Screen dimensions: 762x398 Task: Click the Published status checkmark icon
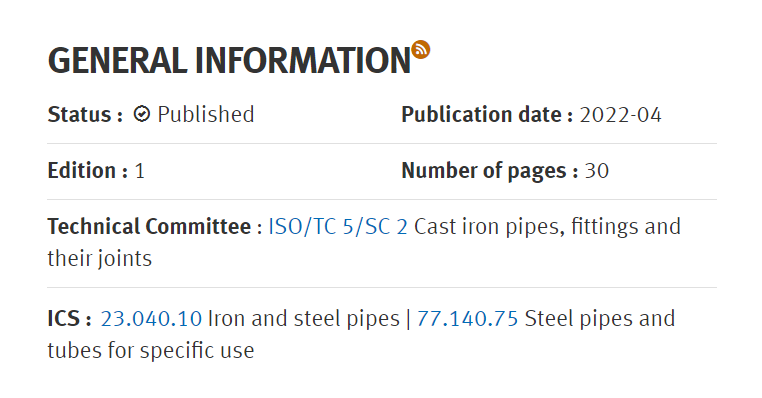[141, 114]
